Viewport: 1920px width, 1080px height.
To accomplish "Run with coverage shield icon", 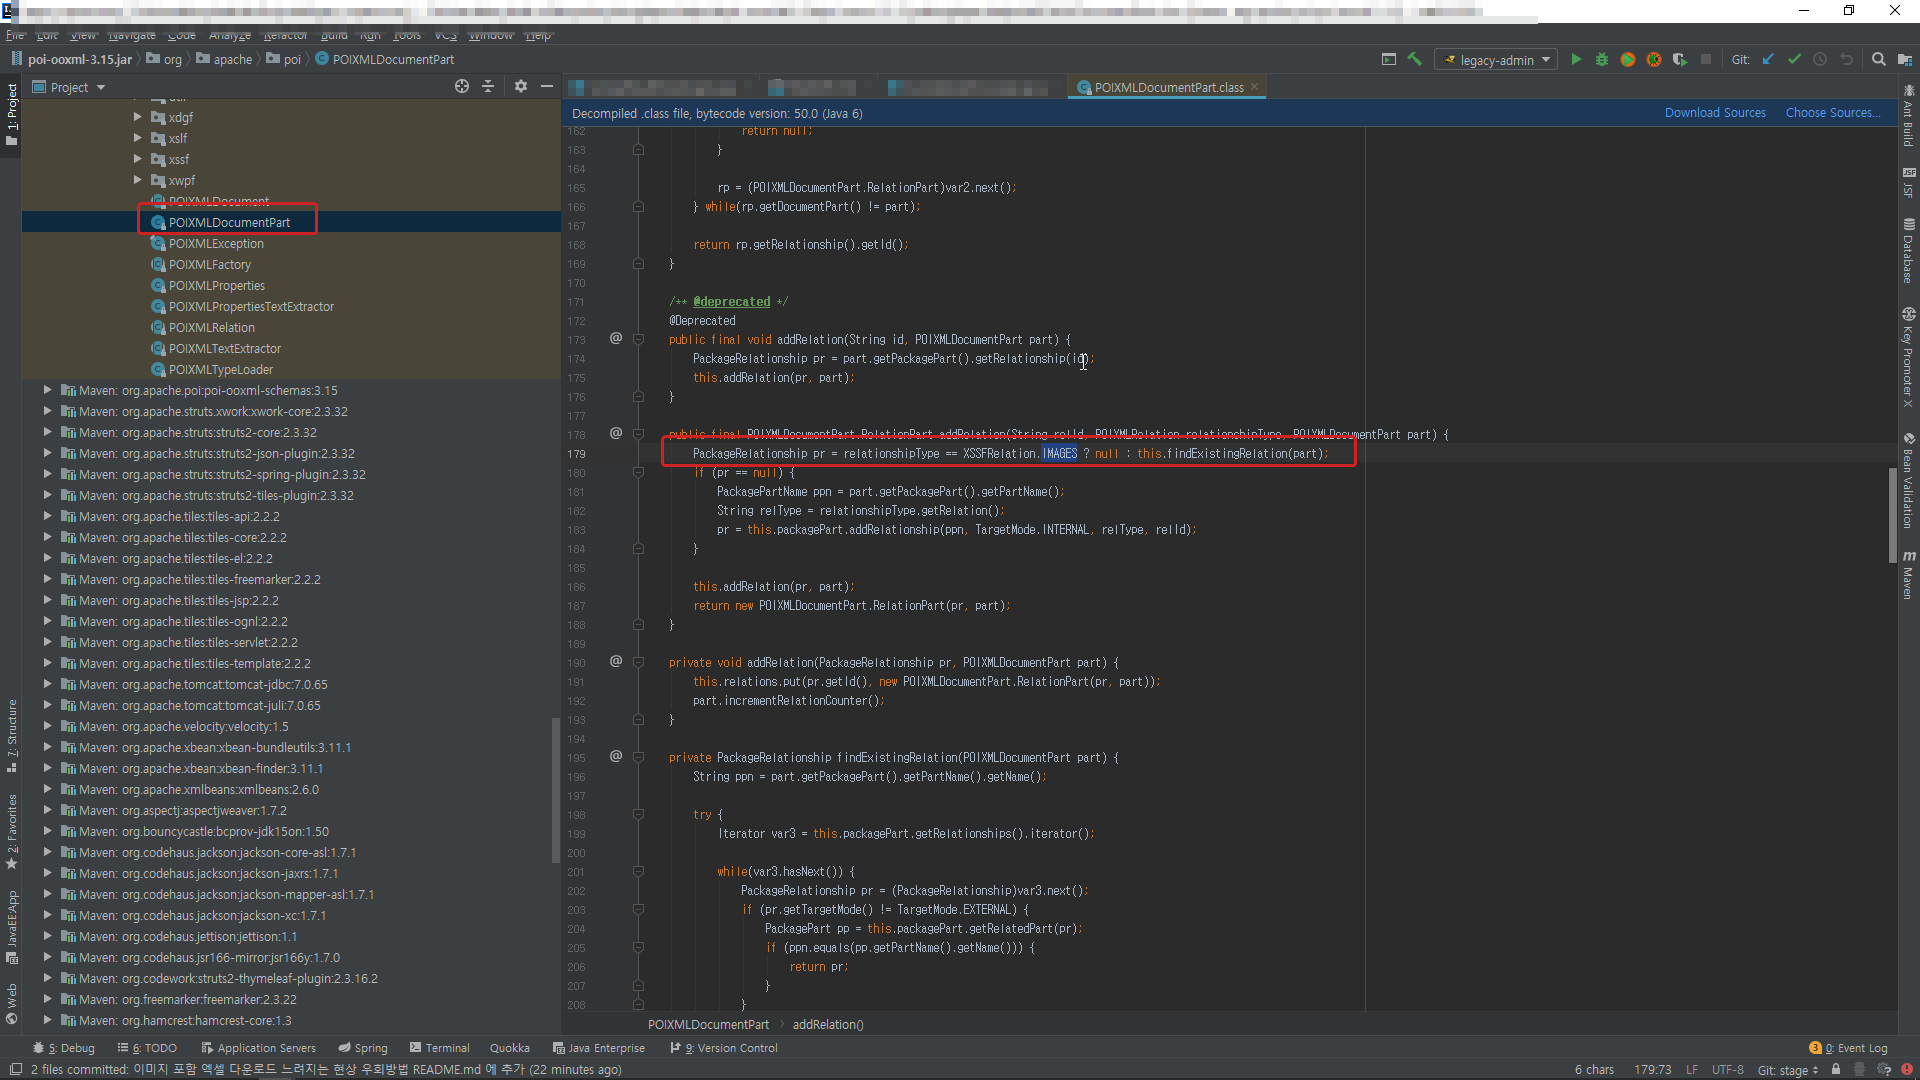I will pos(1680,60).
